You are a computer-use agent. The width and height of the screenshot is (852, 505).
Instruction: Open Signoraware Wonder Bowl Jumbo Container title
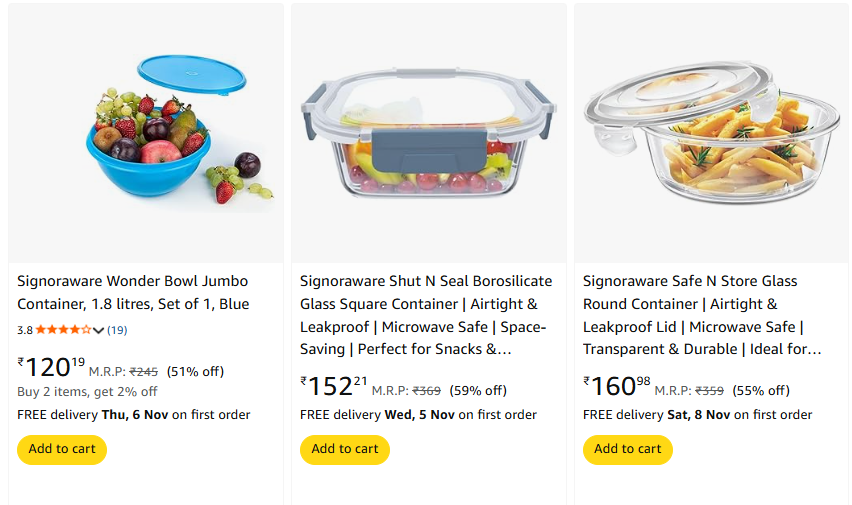133,292
